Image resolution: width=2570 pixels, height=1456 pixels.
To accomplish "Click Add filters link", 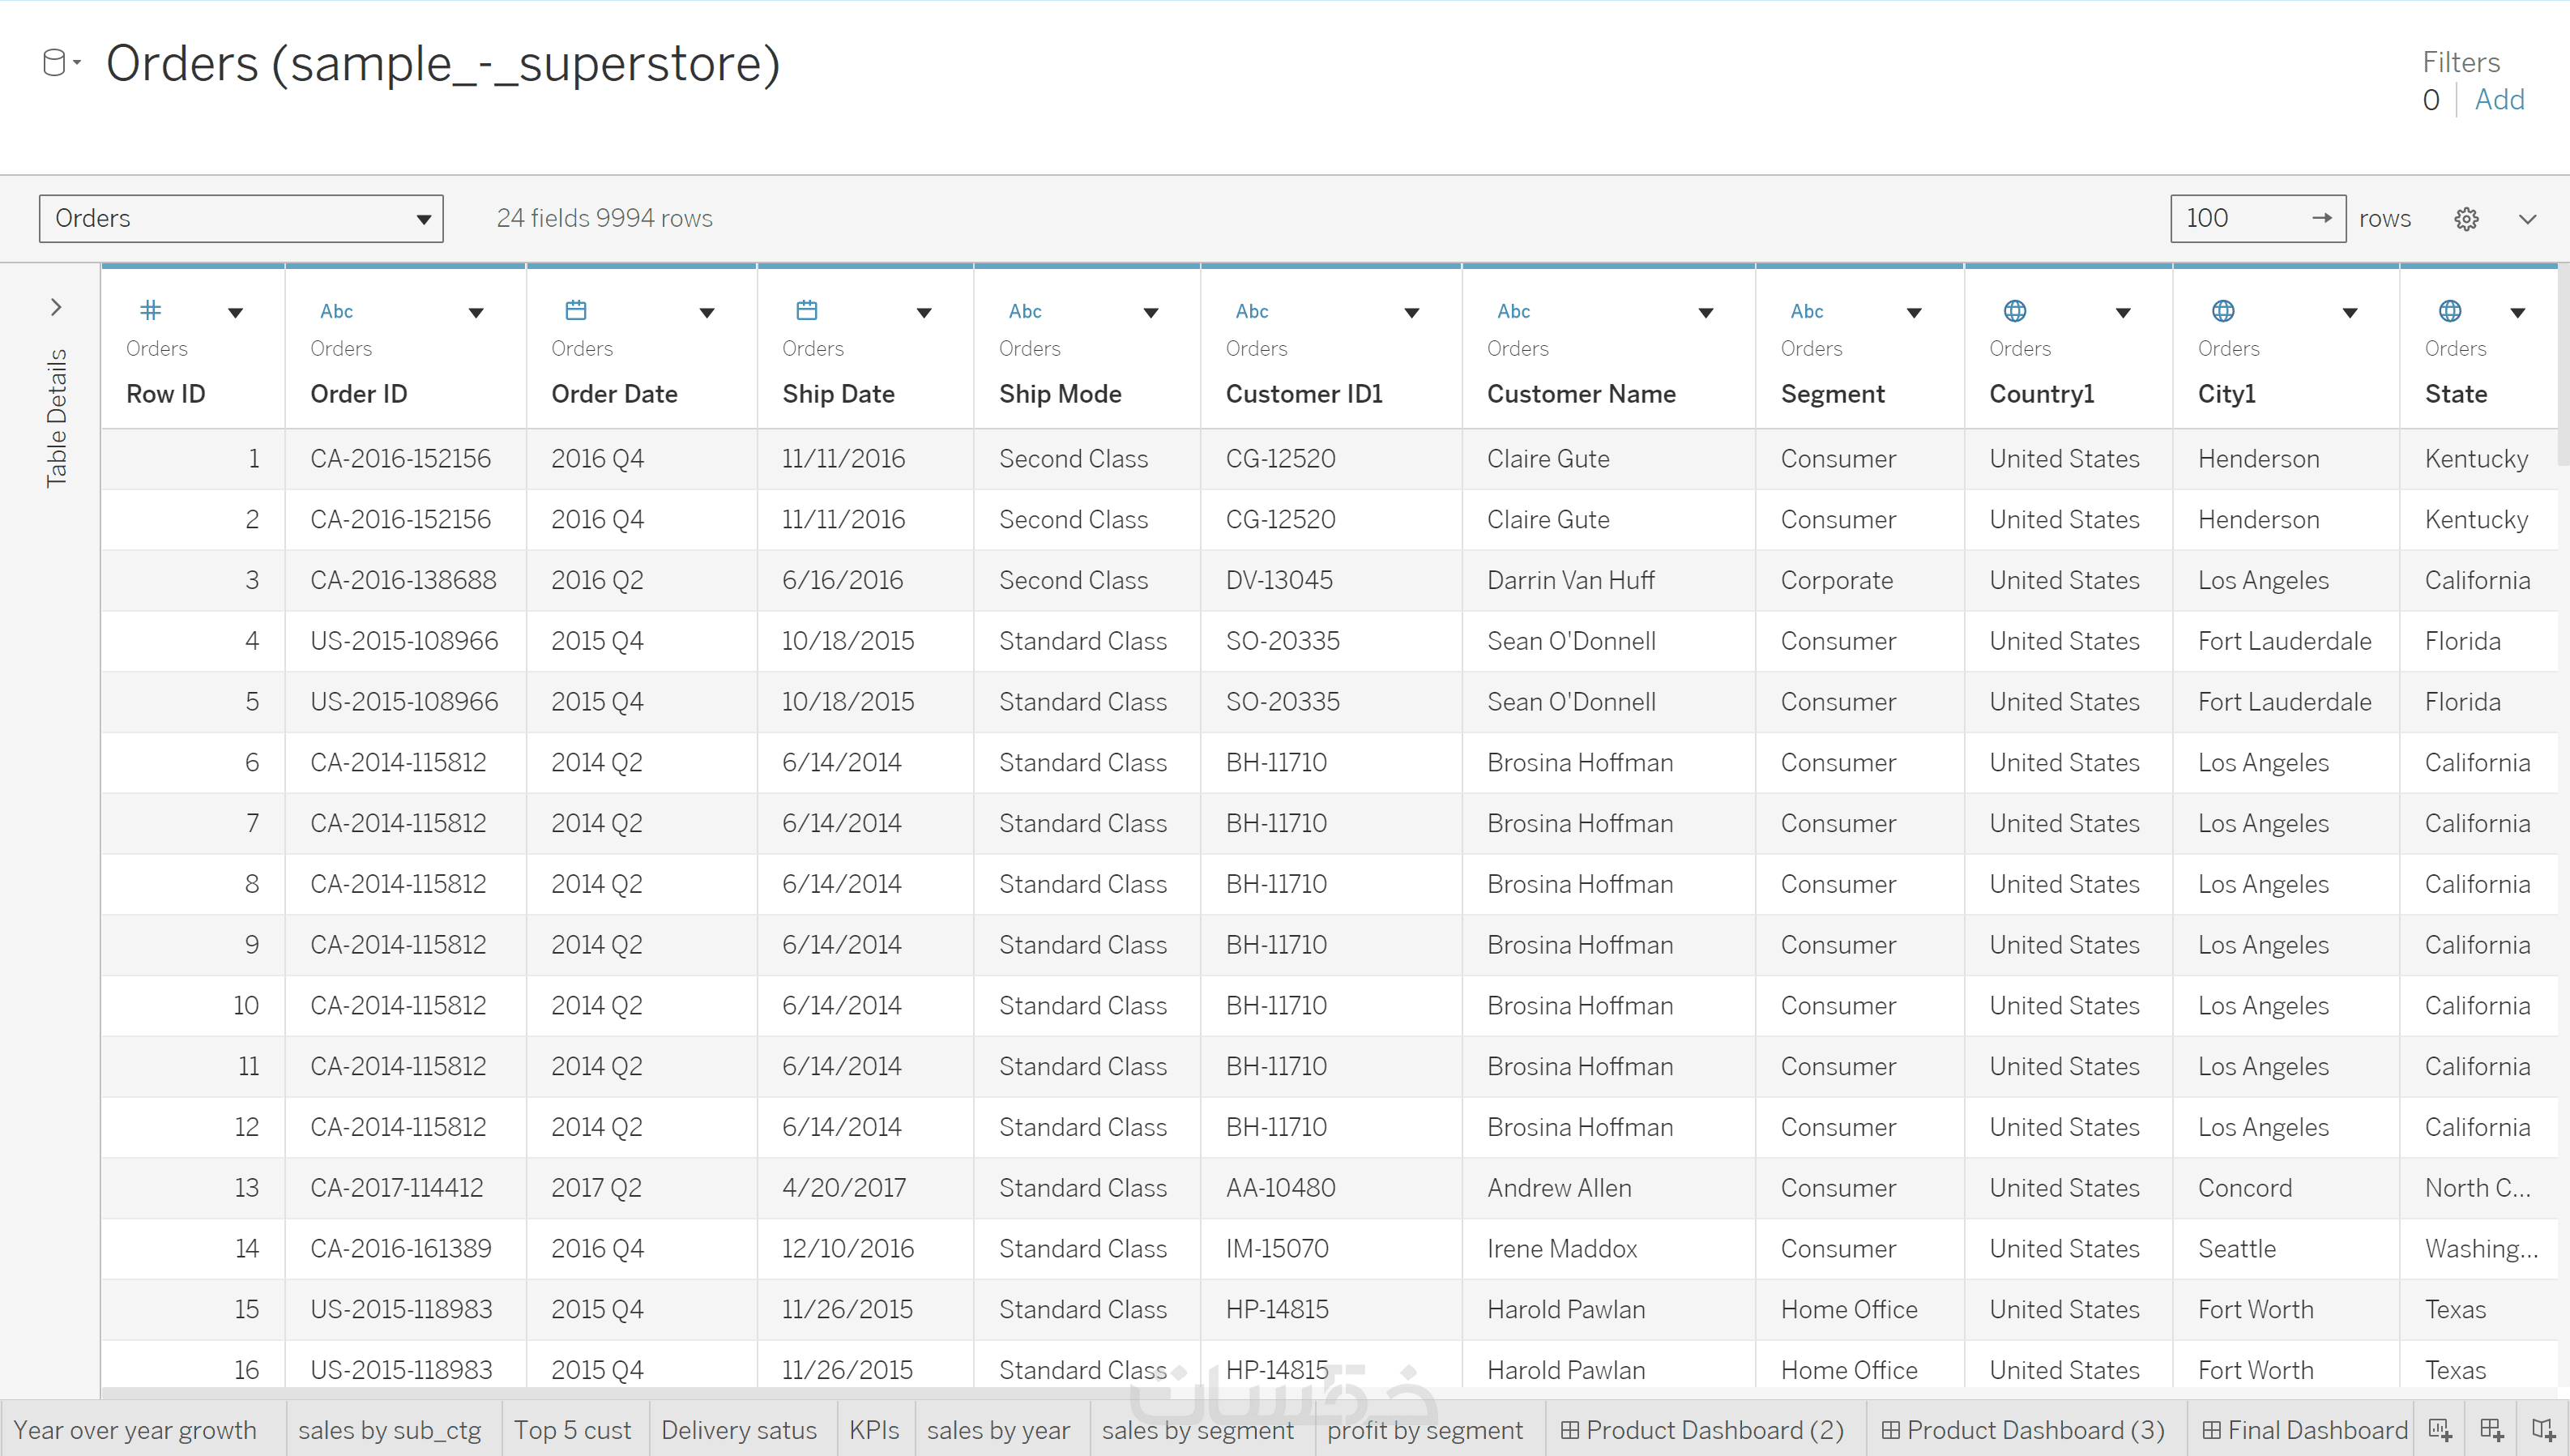I will [x=2499, y=100].
